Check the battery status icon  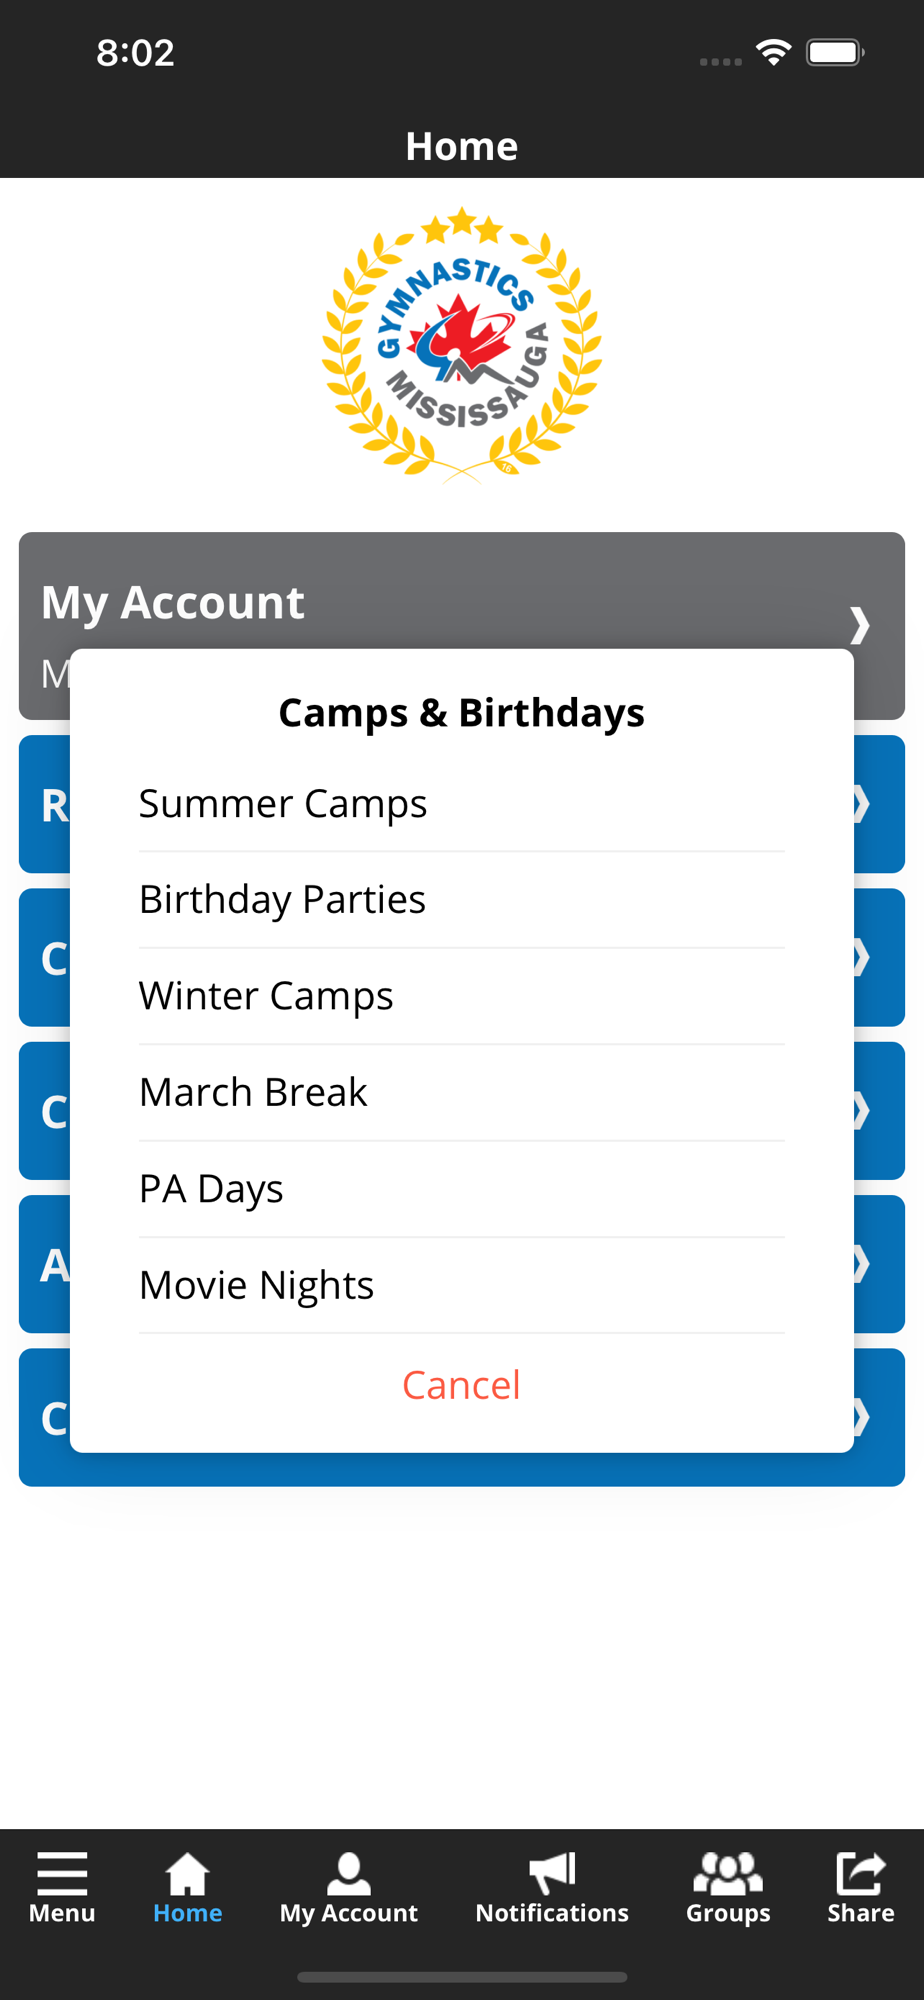tap(835, 52)
